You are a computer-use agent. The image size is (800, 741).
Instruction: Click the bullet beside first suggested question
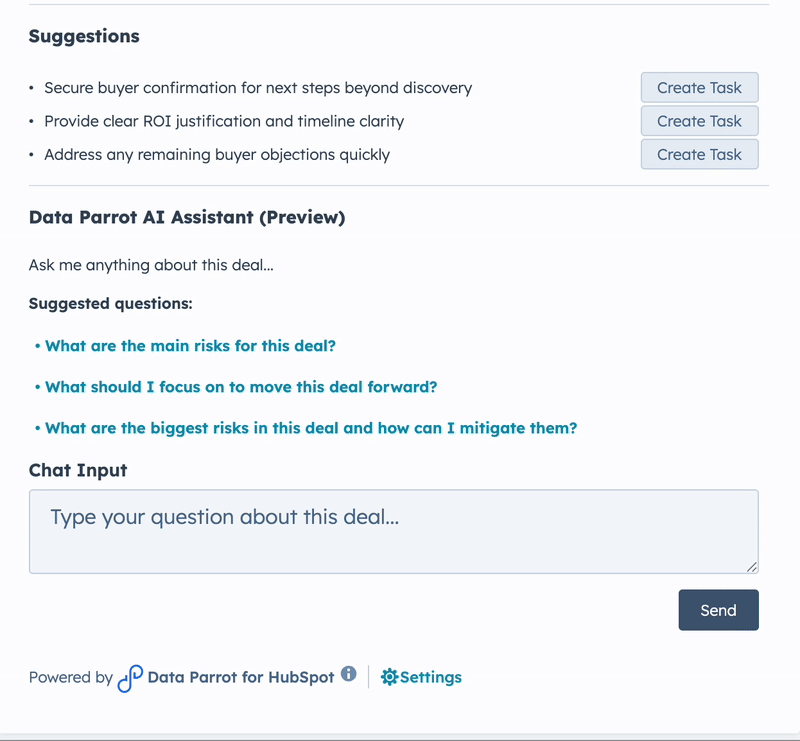point(37,345)
